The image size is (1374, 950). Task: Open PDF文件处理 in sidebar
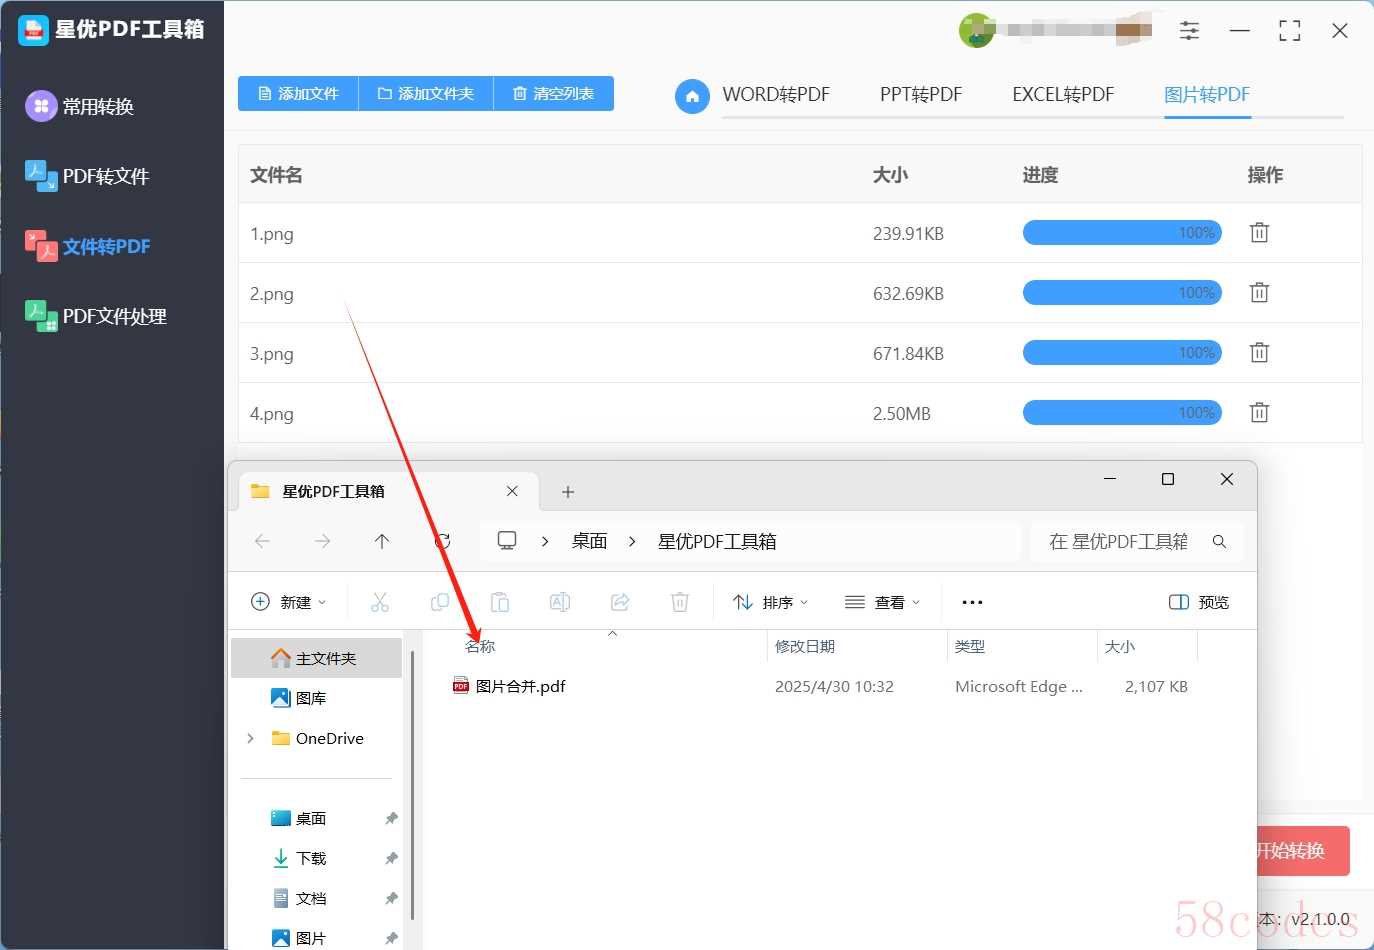tap(96, 316)
